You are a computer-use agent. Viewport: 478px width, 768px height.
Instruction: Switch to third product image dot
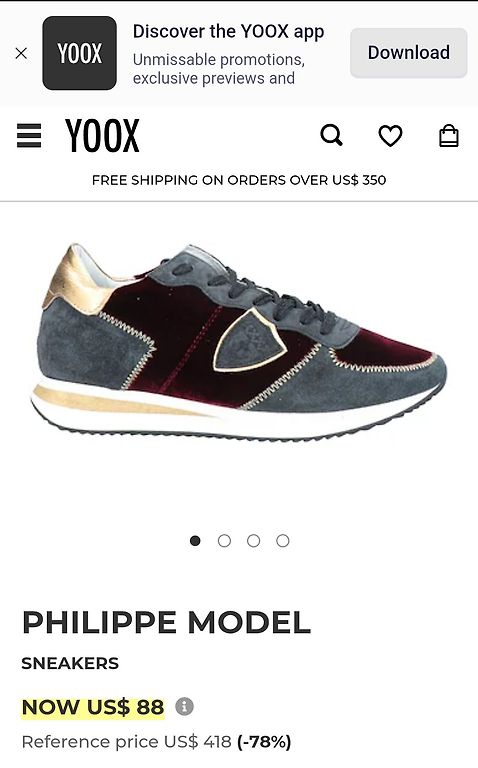[254, 541]
